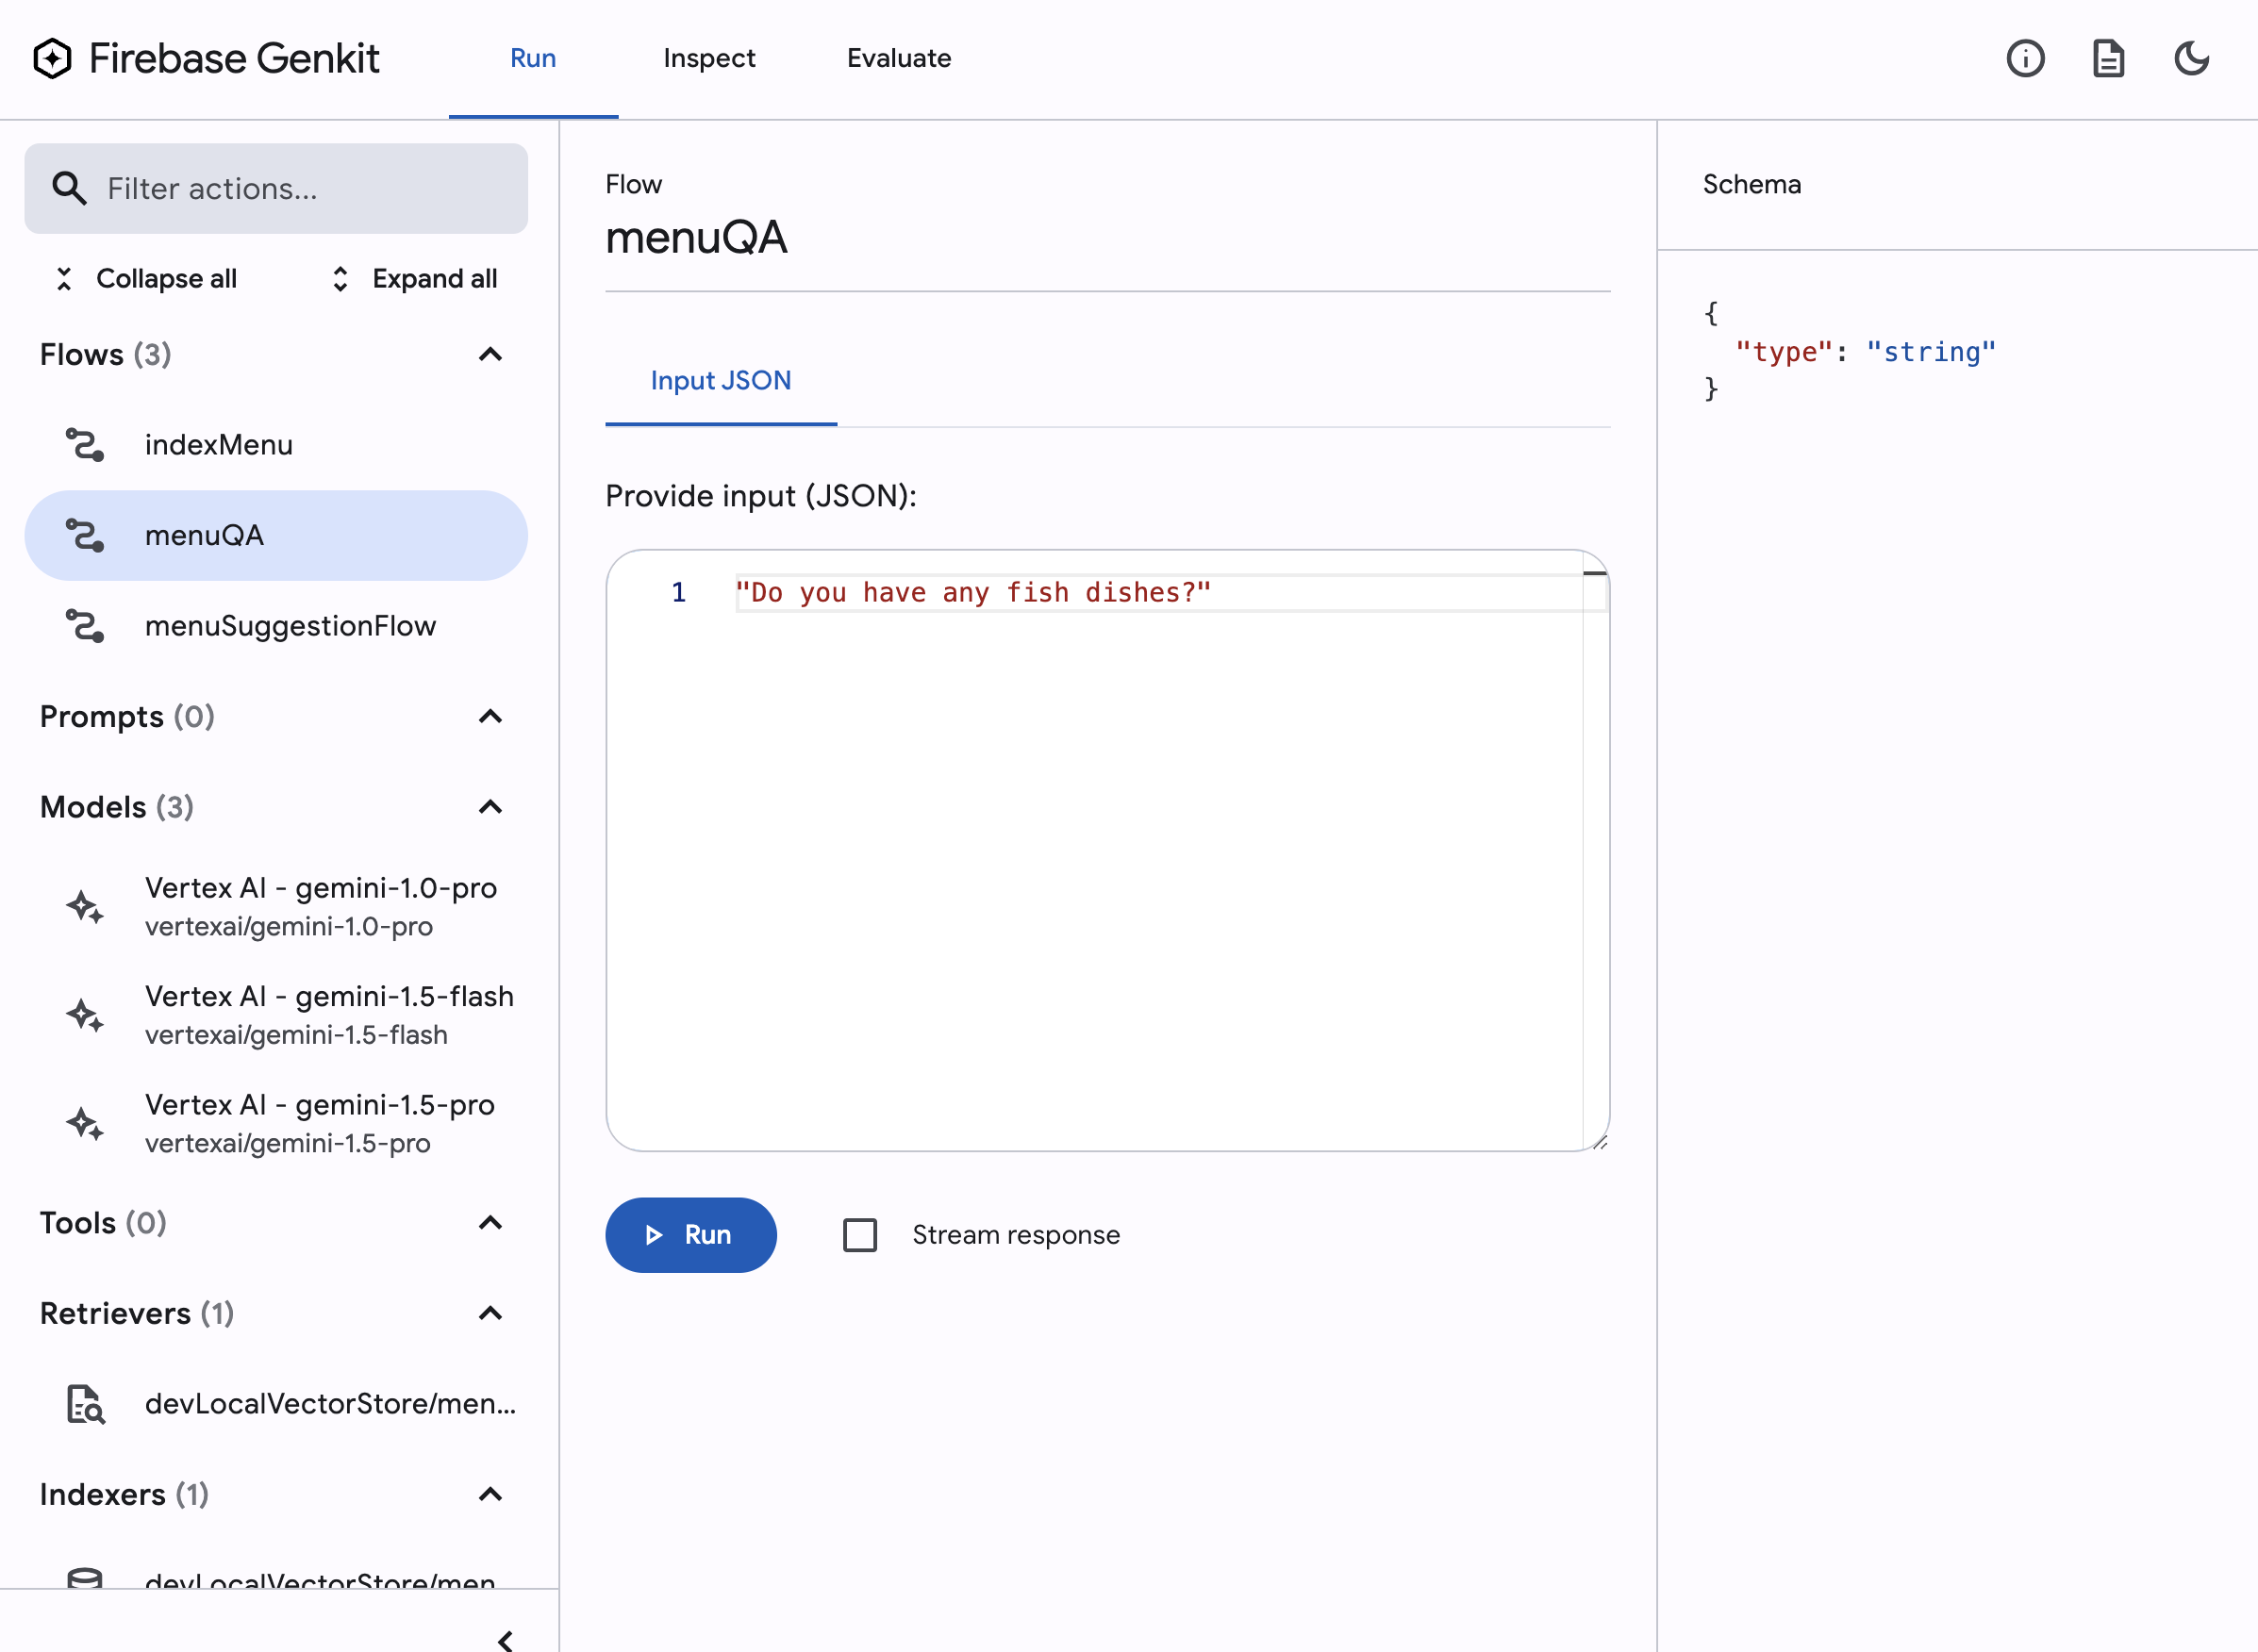This screenshot has width=2258, height=1652.
Task: Click the "string" value in schema
Action: 1932,352
